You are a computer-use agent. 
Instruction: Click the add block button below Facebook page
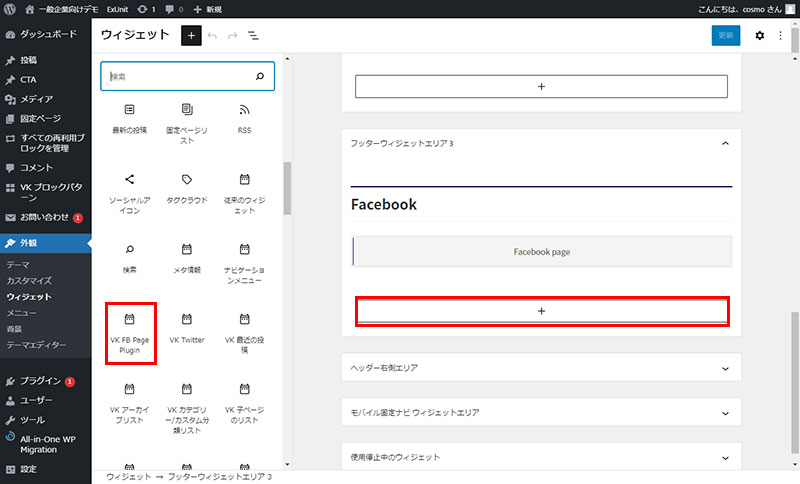click(541, 311)
